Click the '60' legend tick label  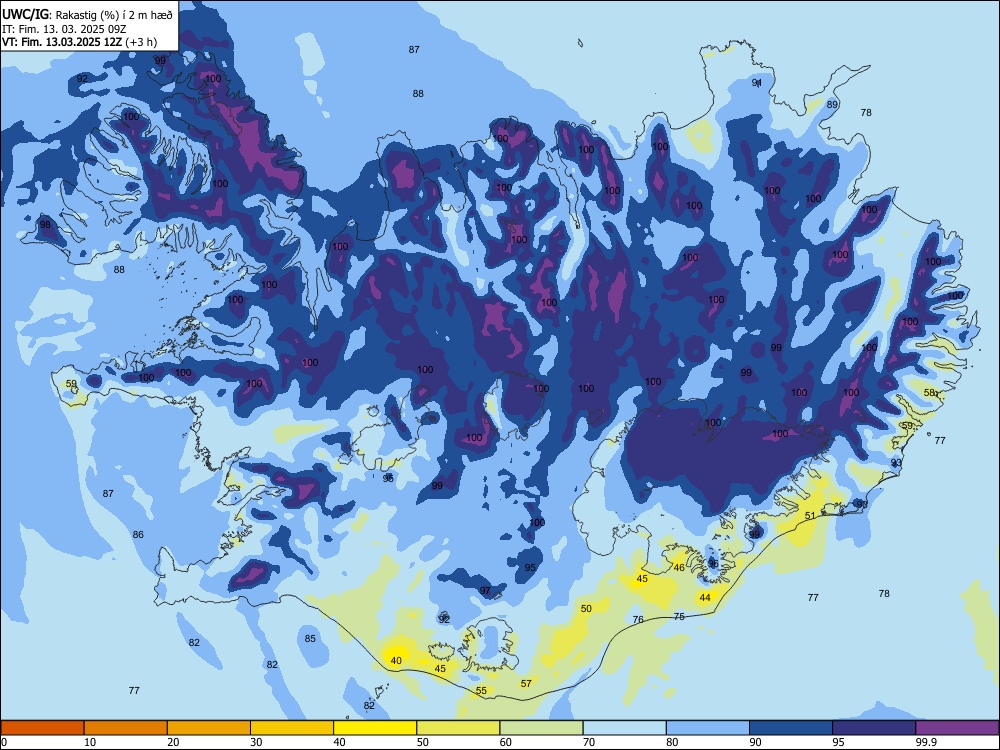point(506,742)
